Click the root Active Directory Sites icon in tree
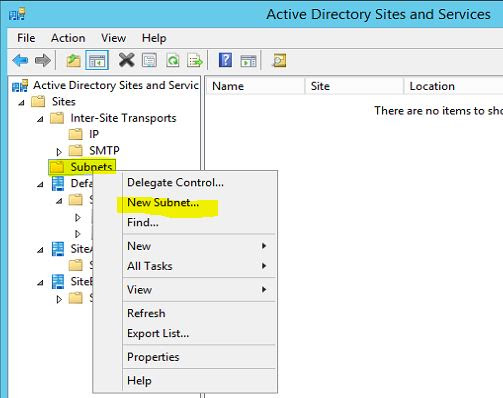503x398 pixels. click(20, 85)
